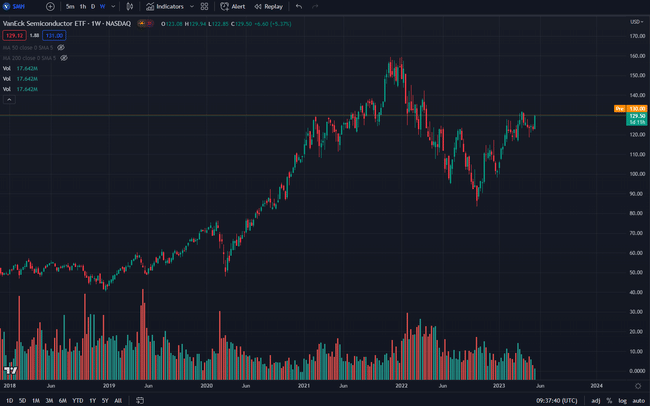Click the undo arrow
The width and height of the screenshot is (650, 406).
pyautogui.click(x=298, y=6)
